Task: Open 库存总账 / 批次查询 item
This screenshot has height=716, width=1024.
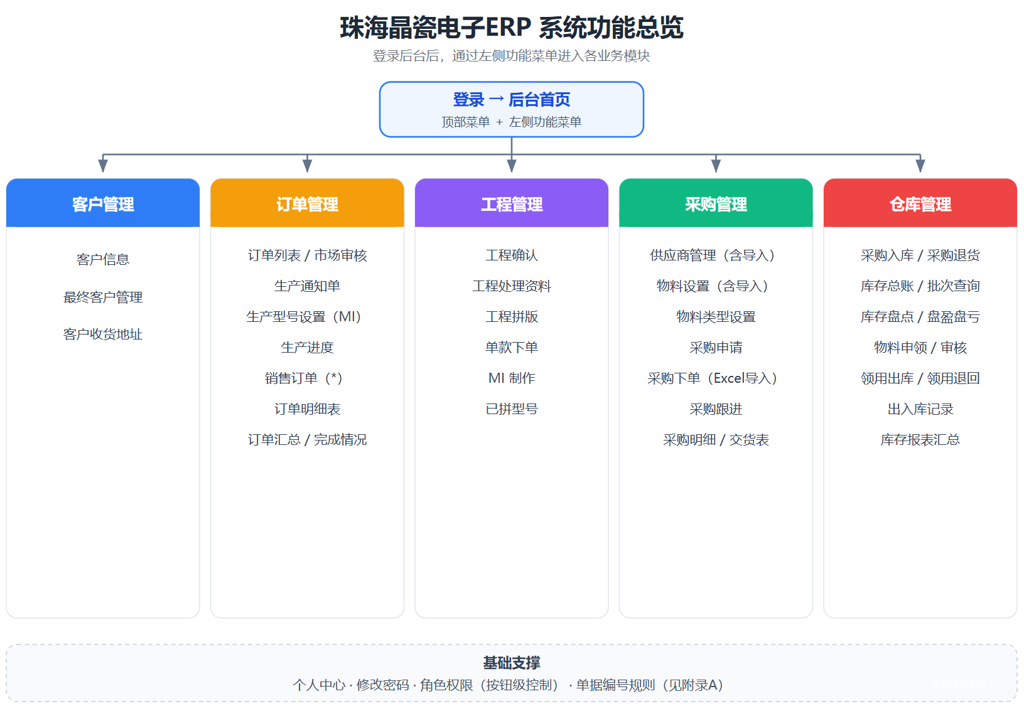Action: coord(920,286)
